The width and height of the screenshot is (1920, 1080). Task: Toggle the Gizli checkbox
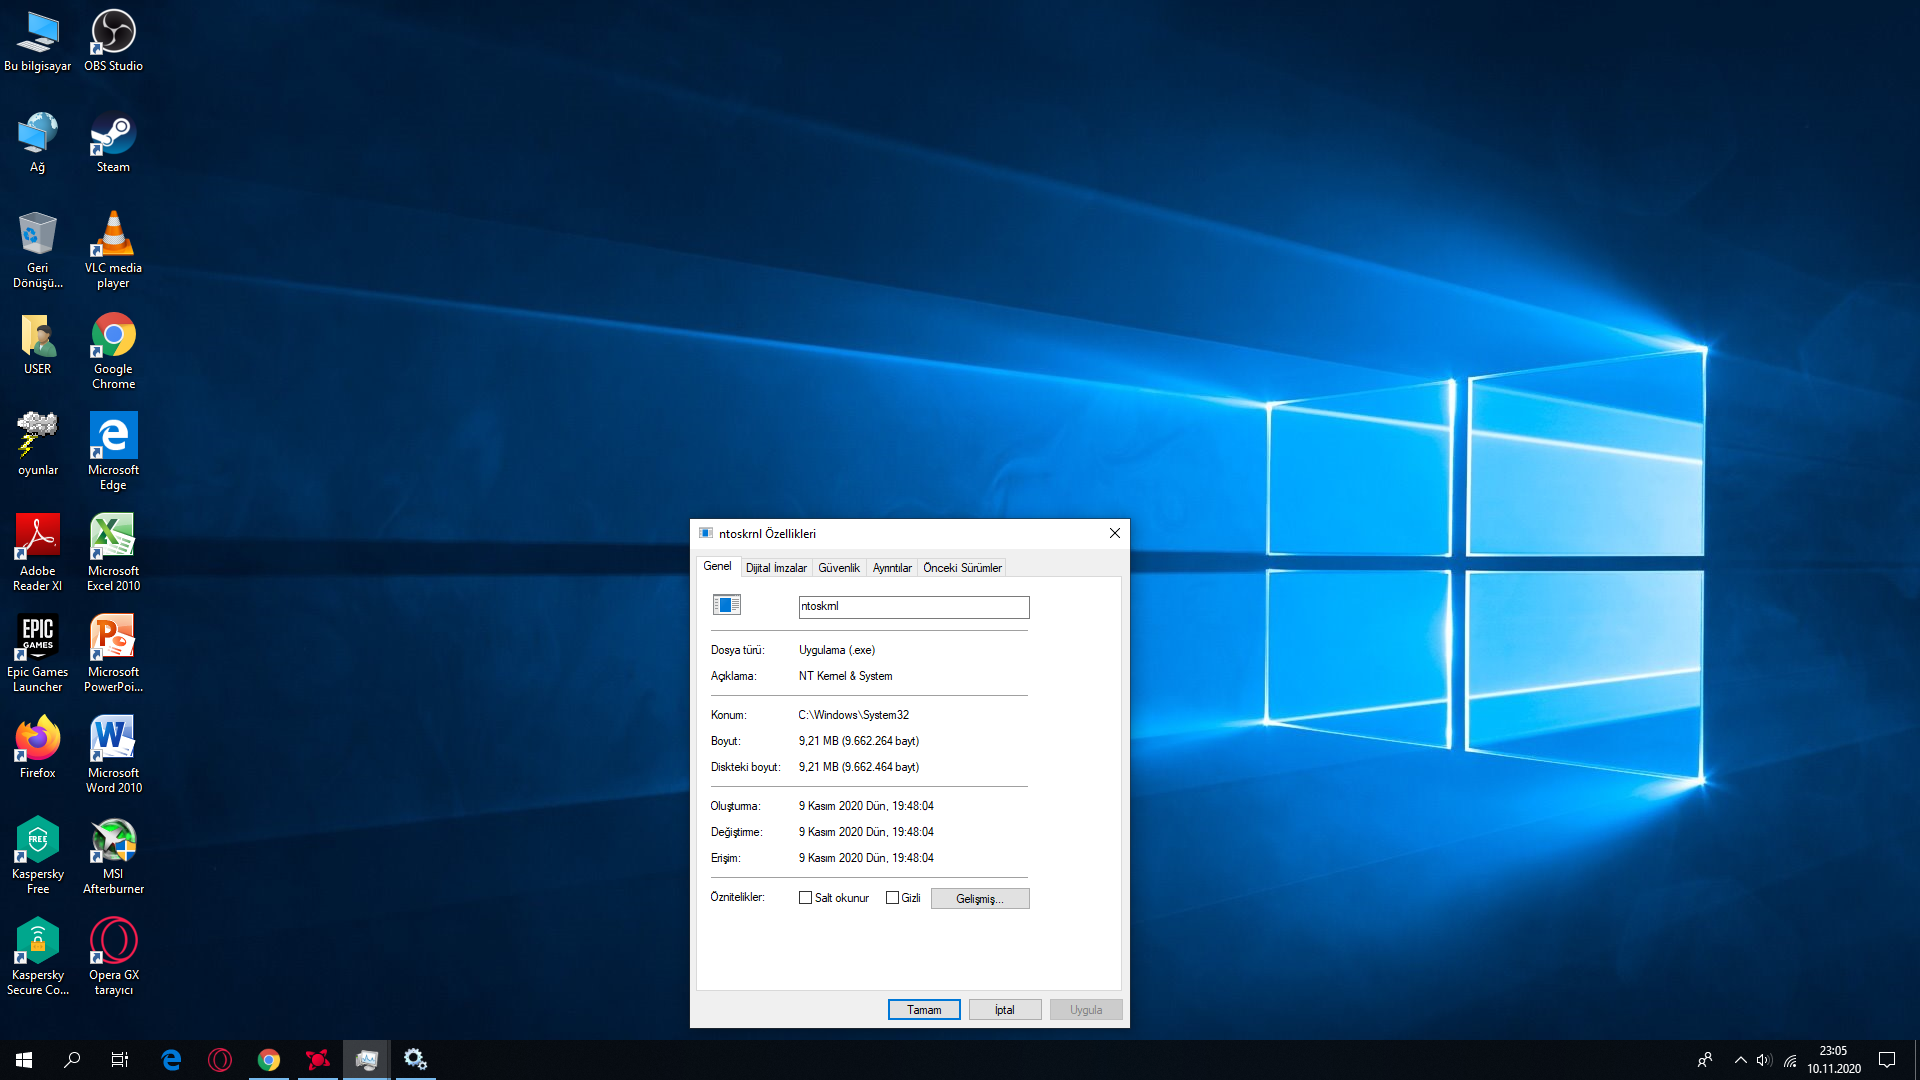click(892, 898)
